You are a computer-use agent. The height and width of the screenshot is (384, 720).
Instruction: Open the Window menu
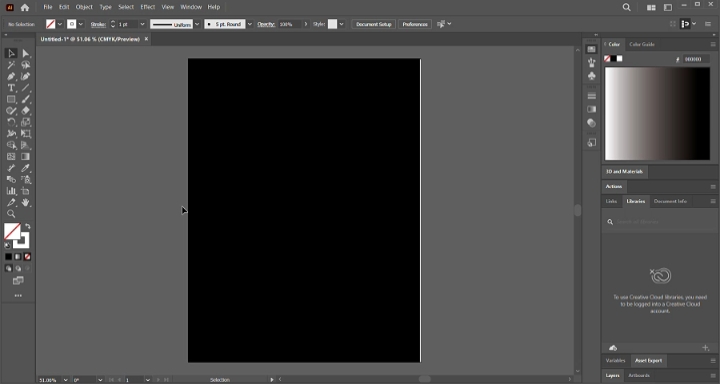tap(191, 7)
